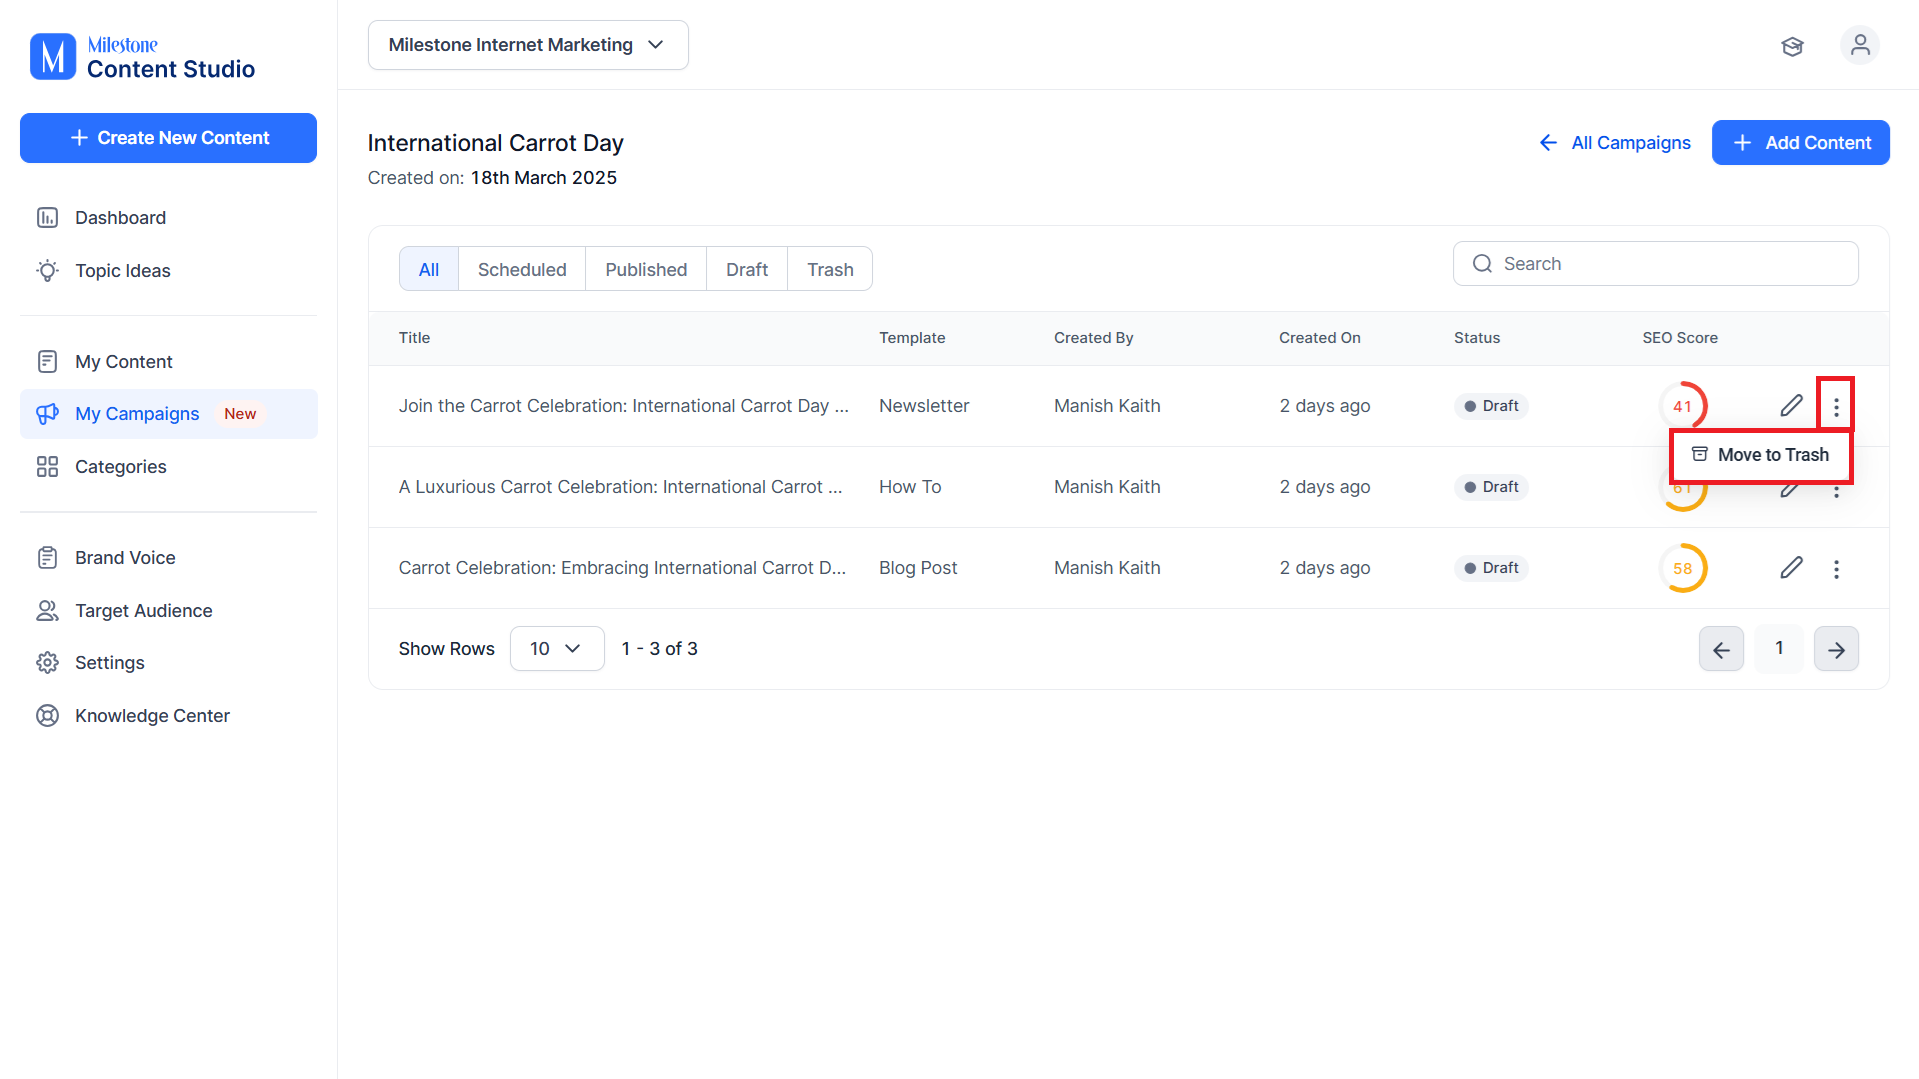Click the International Carrot Day campaign heading
The image size is (1919, 1079).
(x=496, y=143)
